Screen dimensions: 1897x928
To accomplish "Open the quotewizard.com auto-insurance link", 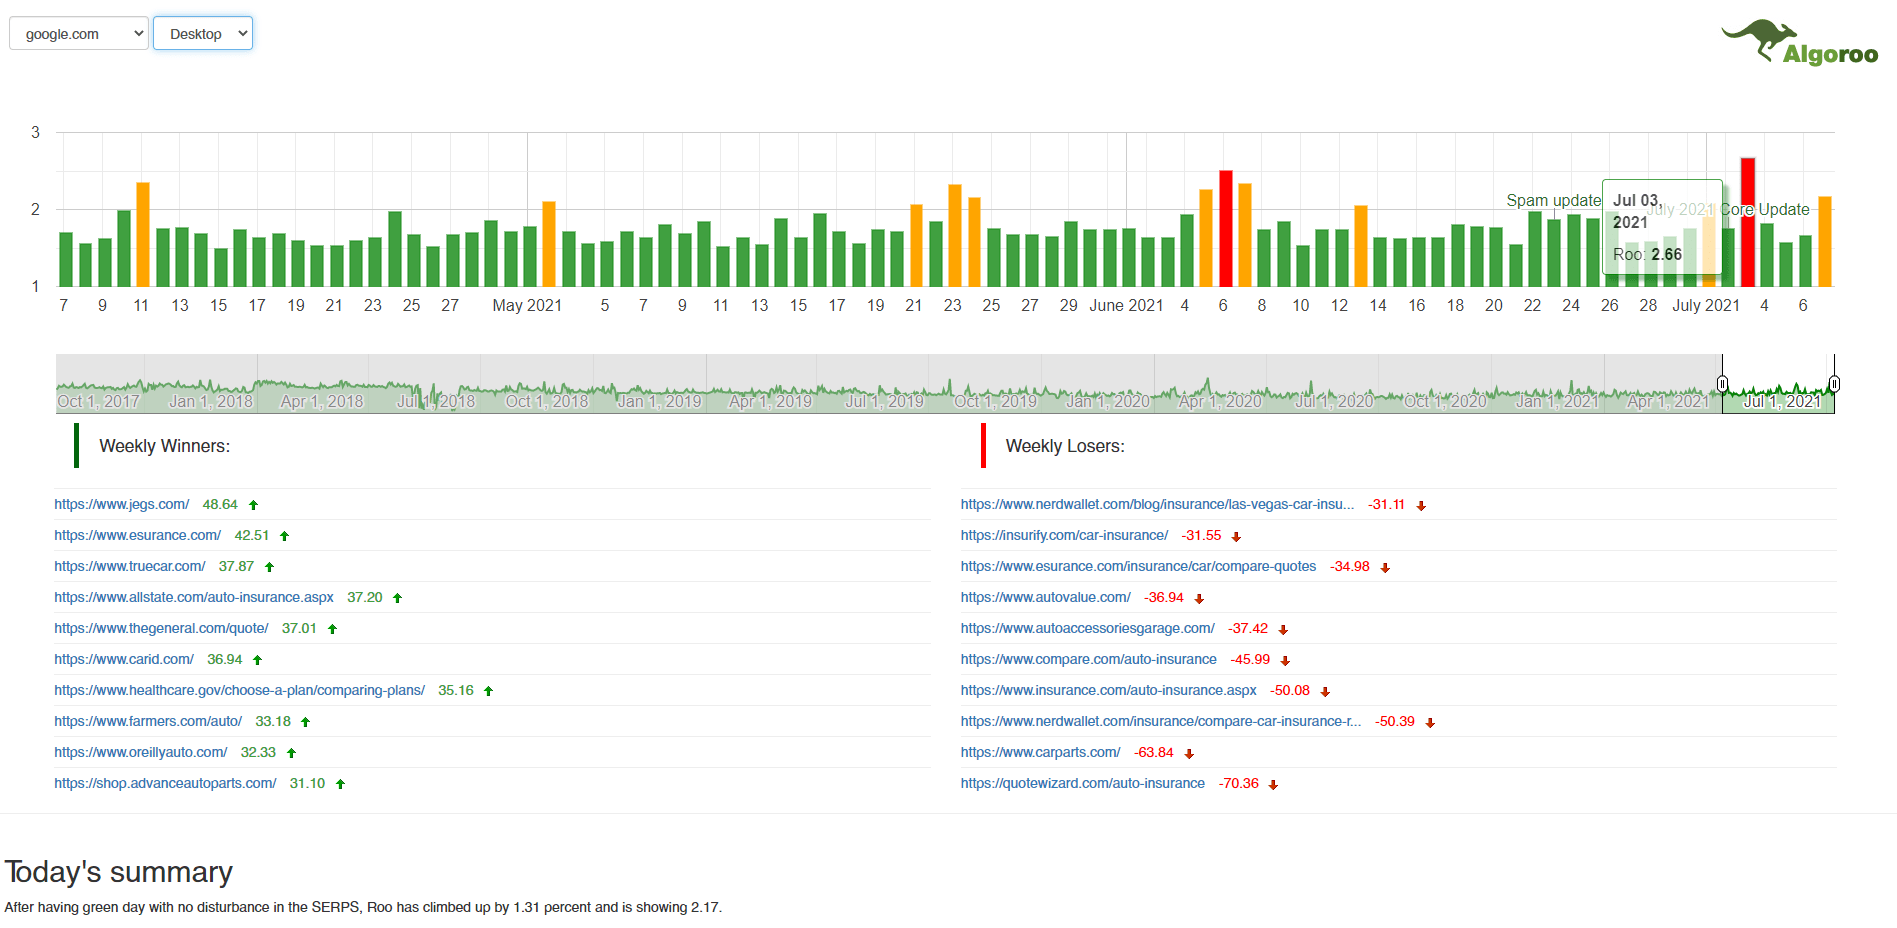I will point(1083,783).
